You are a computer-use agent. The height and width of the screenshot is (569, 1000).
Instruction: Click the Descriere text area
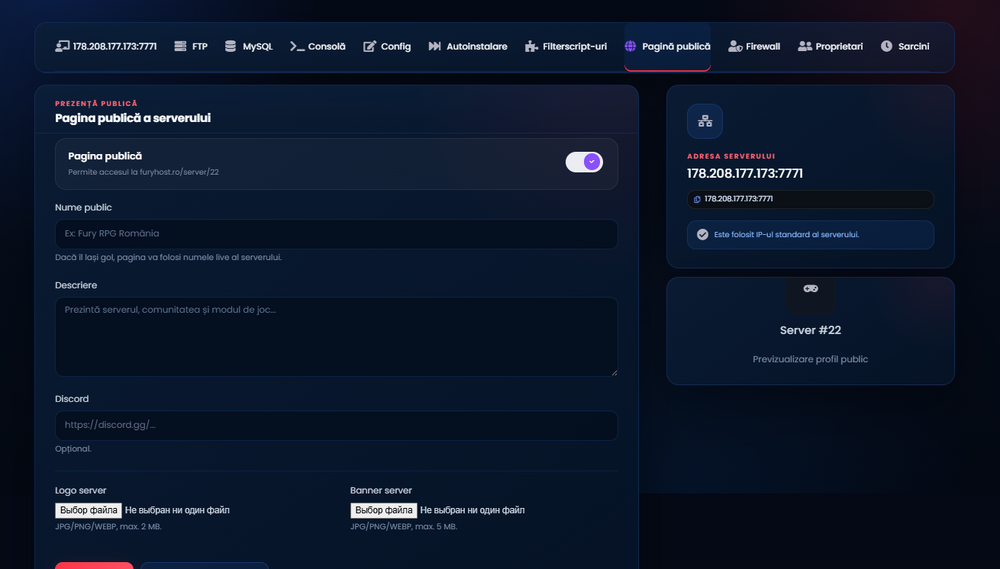pyautogui.click(x=336, y=337)
